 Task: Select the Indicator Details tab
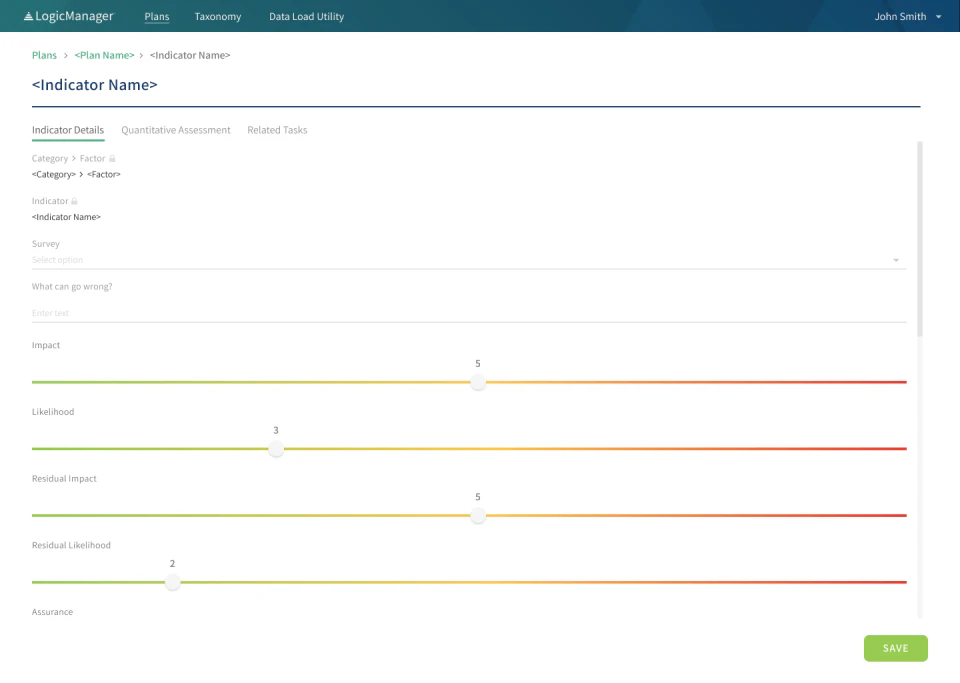(x=67, y=130)
